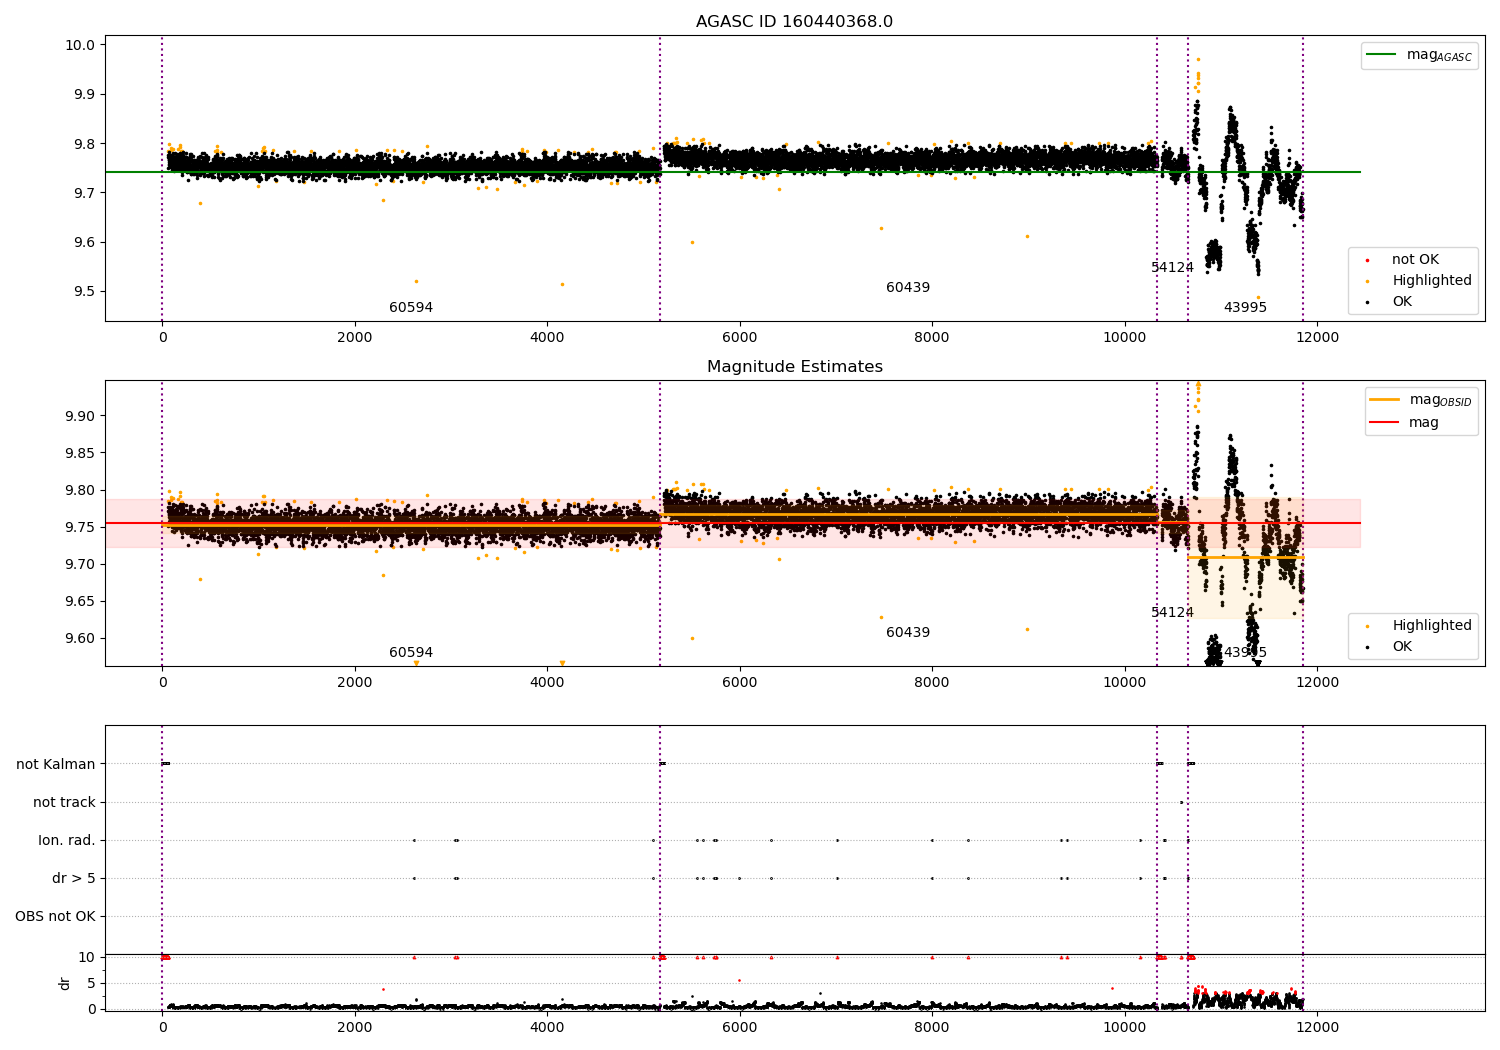Click the rotated "dr" y-axis label
1500x1050 pixels.
(65, 983)
